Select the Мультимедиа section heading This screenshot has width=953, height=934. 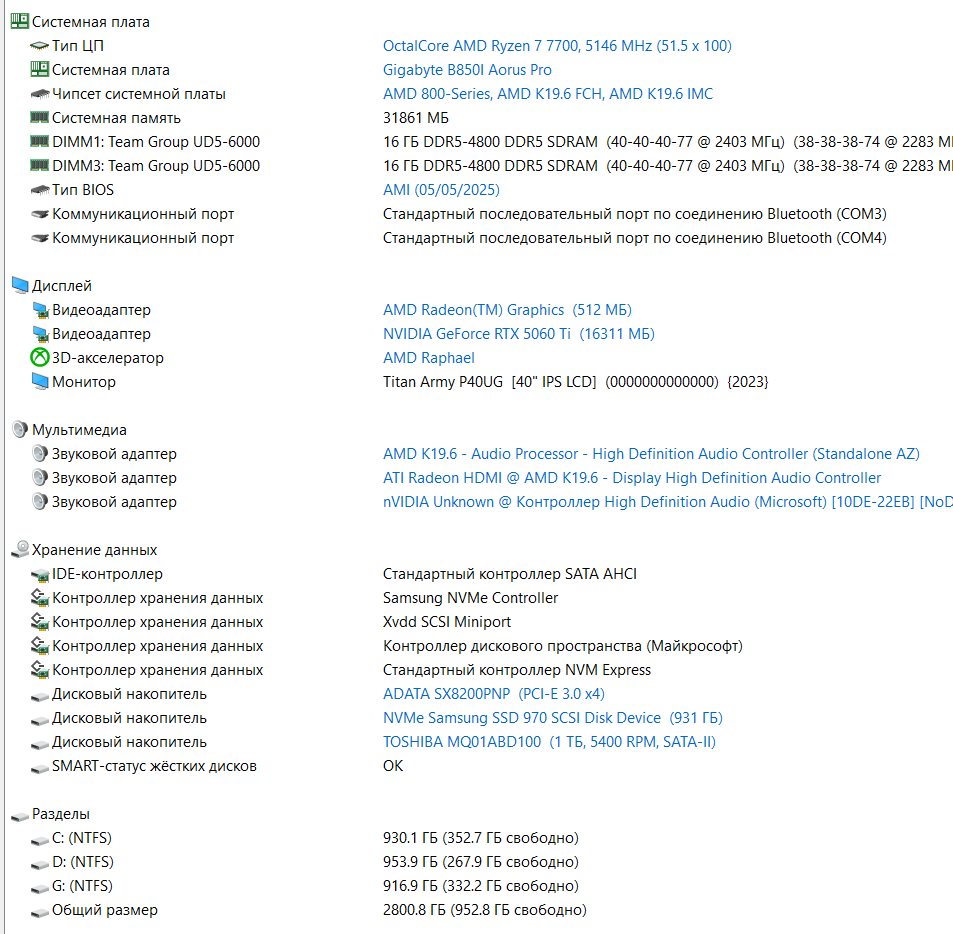tap(79, 430)
